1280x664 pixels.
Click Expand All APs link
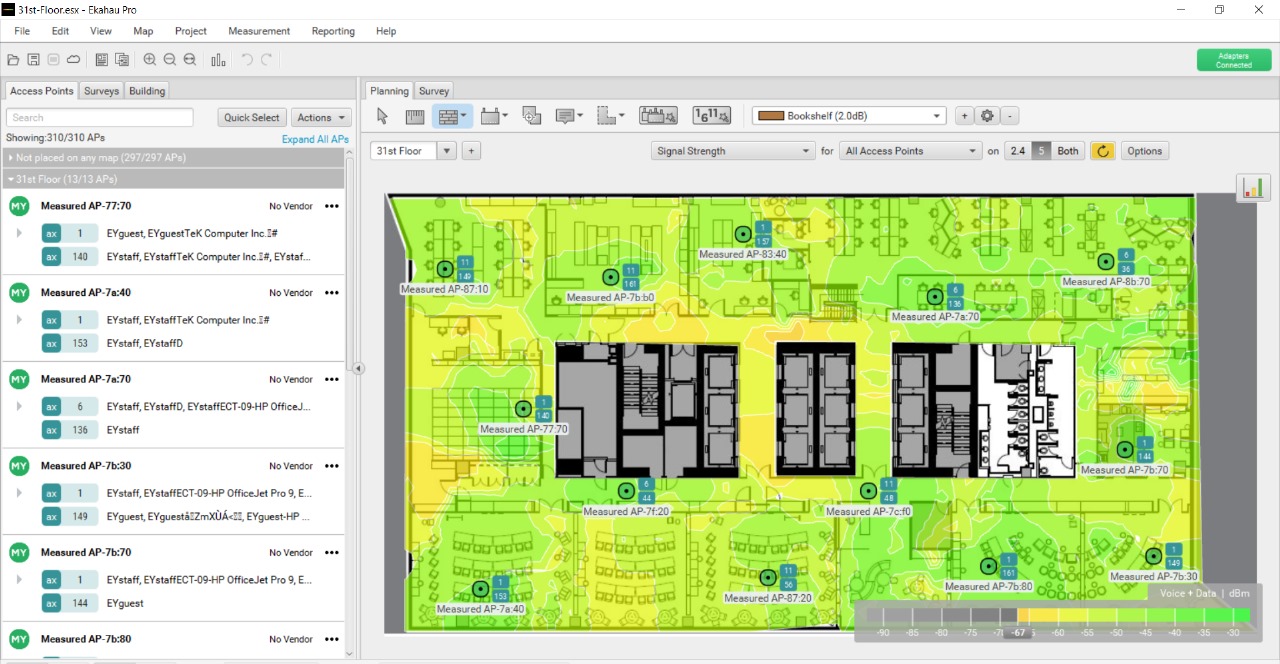[x=315, y=139]
